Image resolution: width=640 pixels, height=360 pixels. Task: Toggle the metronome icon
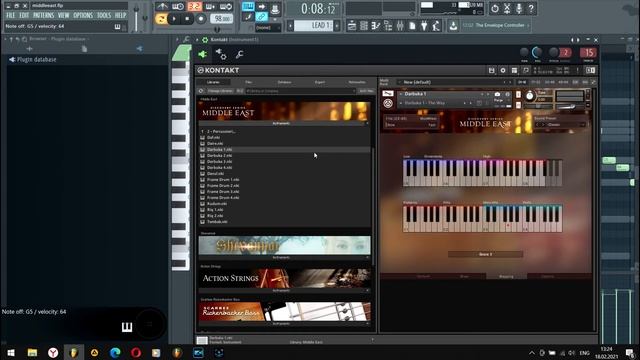pyautogui.click(x=162, y=7)
